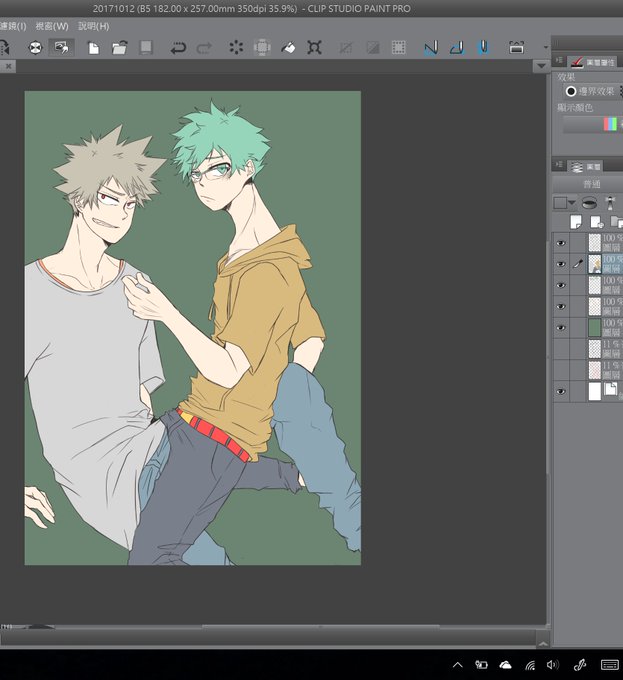
Task: Toggle the selection border display icon
Action: coord(398,47)
